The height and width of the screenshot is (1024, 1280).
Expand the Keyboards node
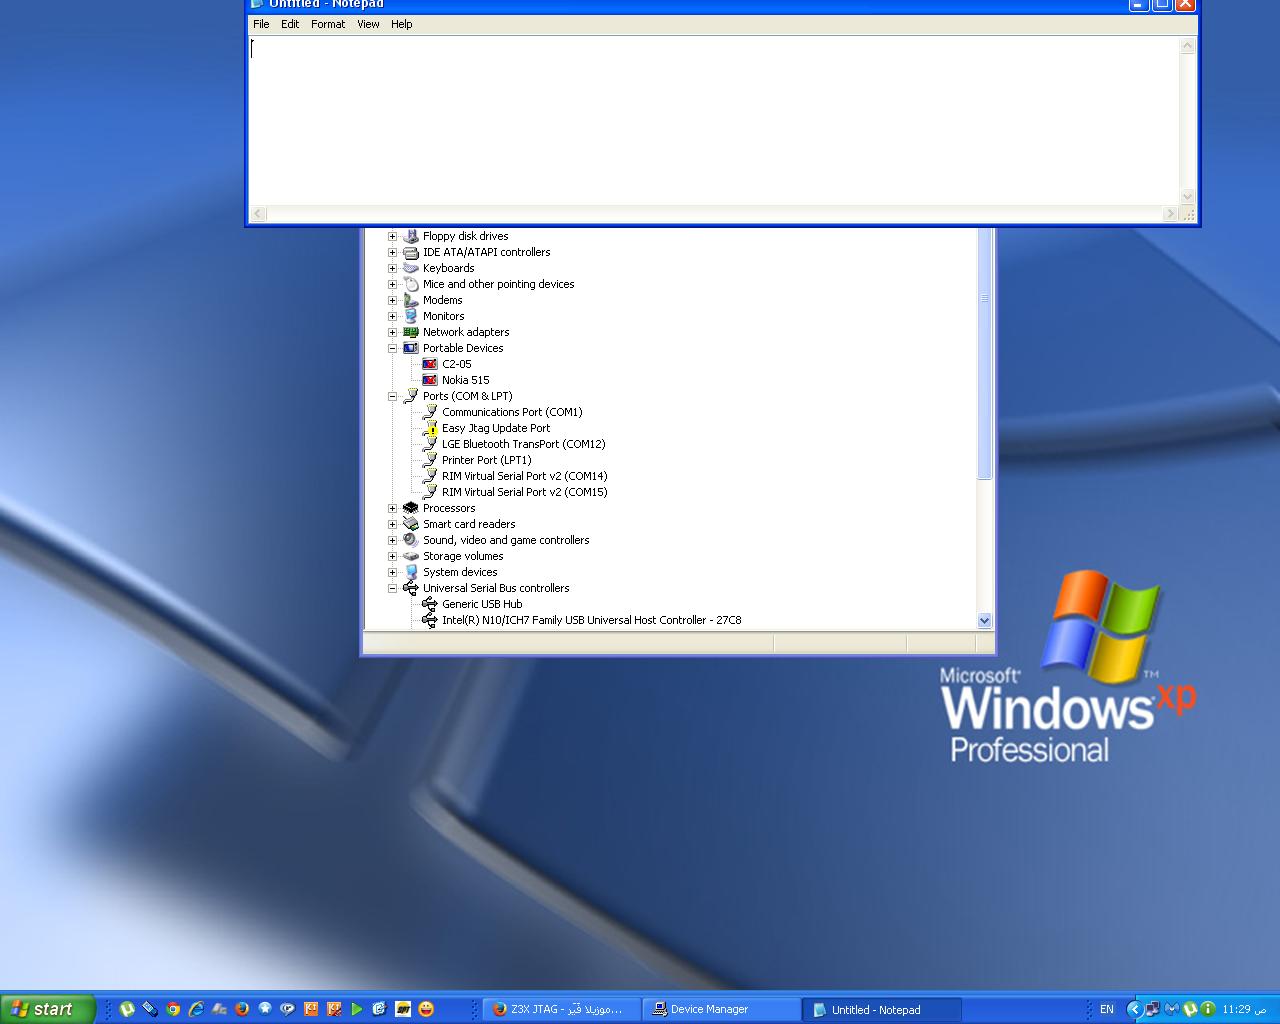[x=392, y=268]
